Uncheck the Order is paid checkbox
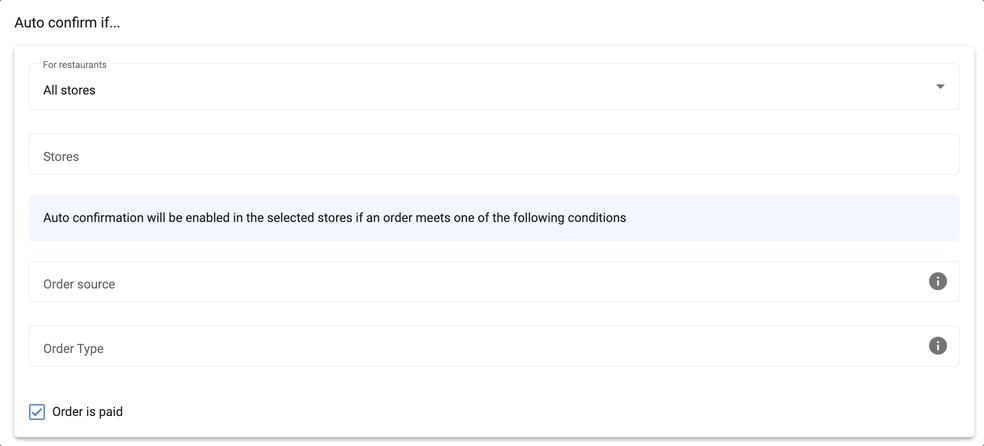The width and height of the screenshot is (984, 446). 37,411
